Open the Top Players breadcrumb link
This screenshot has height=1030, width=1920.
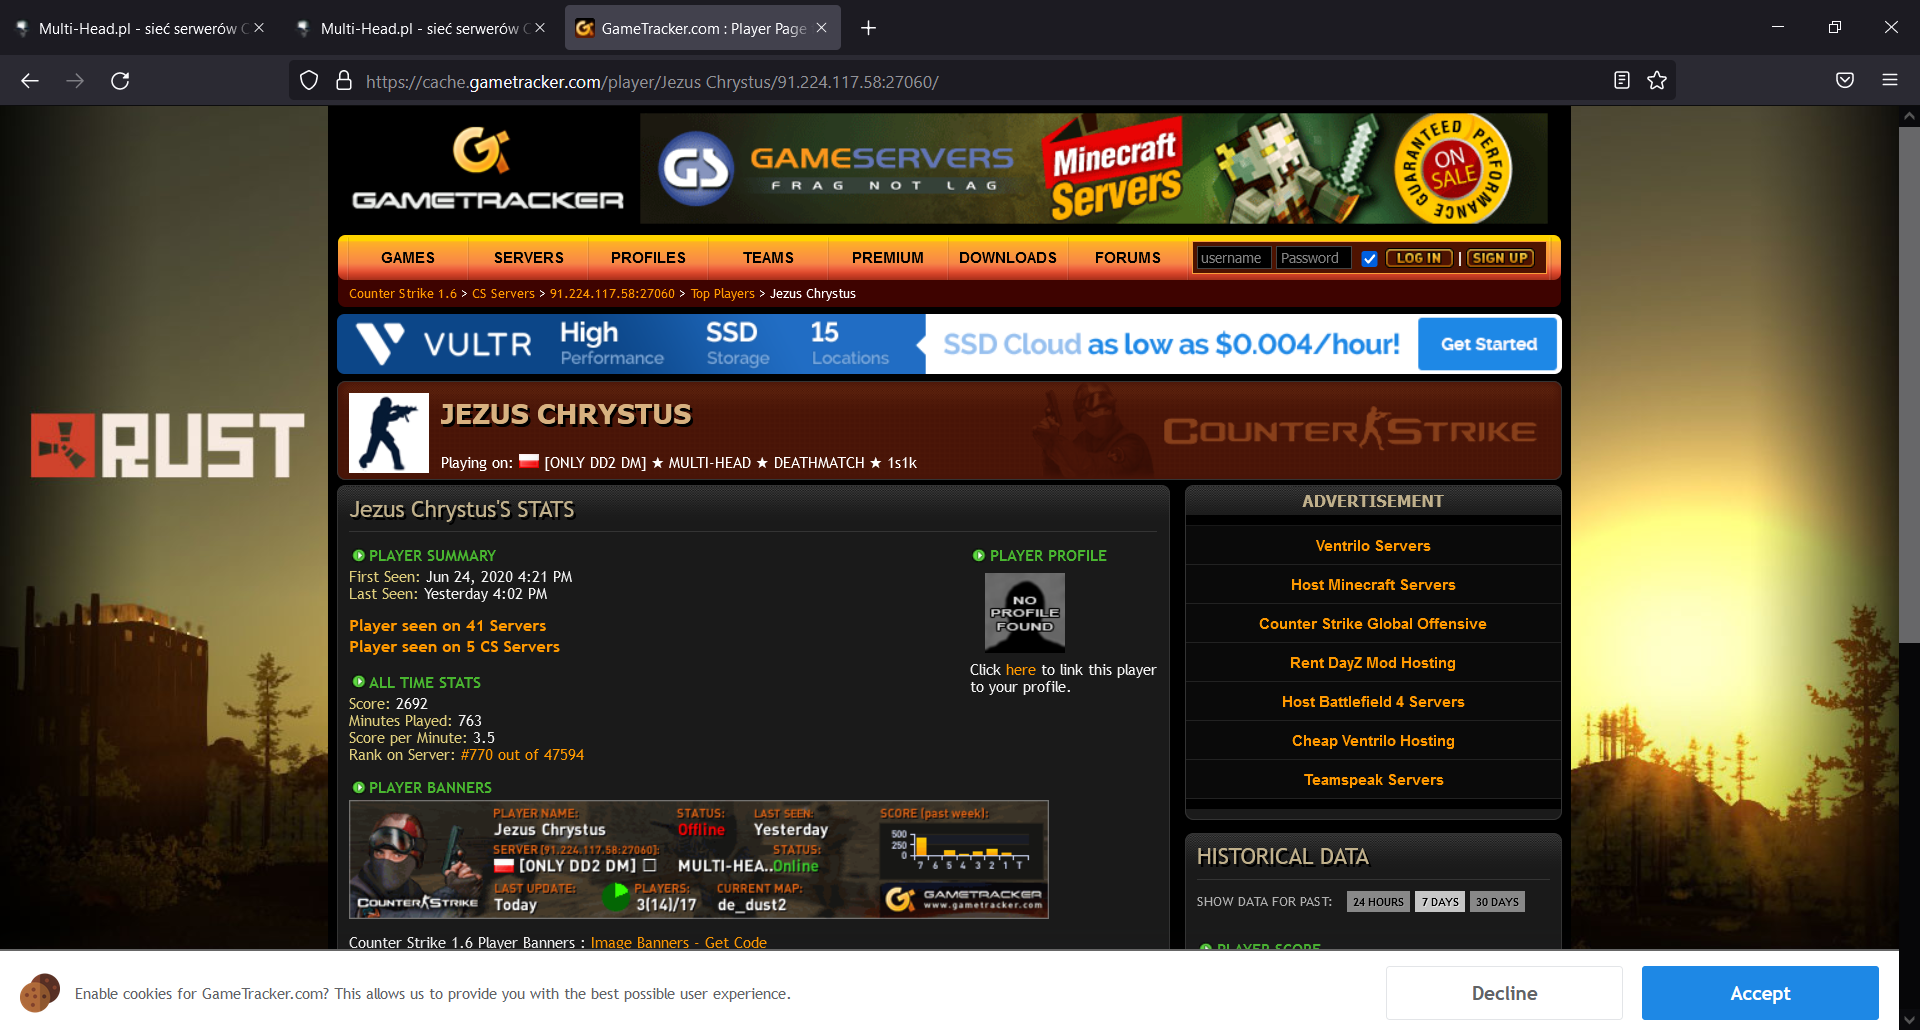722,294
